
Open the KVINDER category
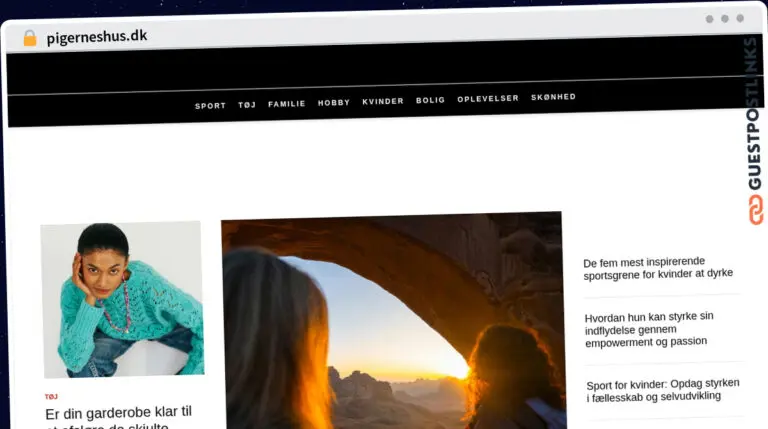(383, 101)
